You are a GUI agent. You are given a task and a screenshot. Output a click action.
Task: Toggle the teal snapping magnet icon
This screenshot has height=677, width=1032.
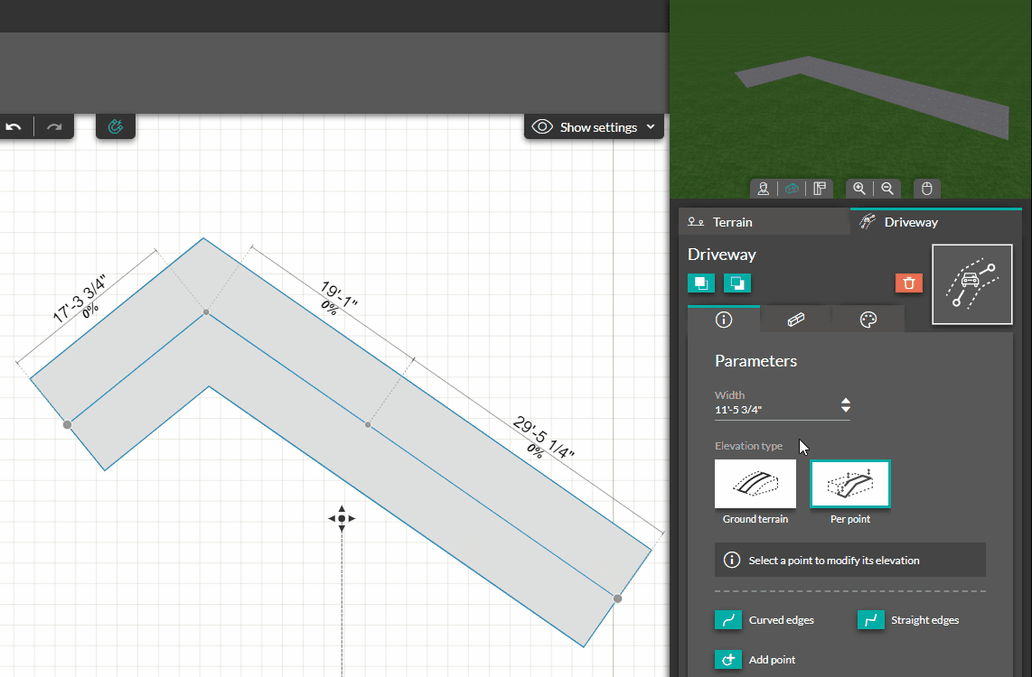pyautogui.click(x=115, y=127)
